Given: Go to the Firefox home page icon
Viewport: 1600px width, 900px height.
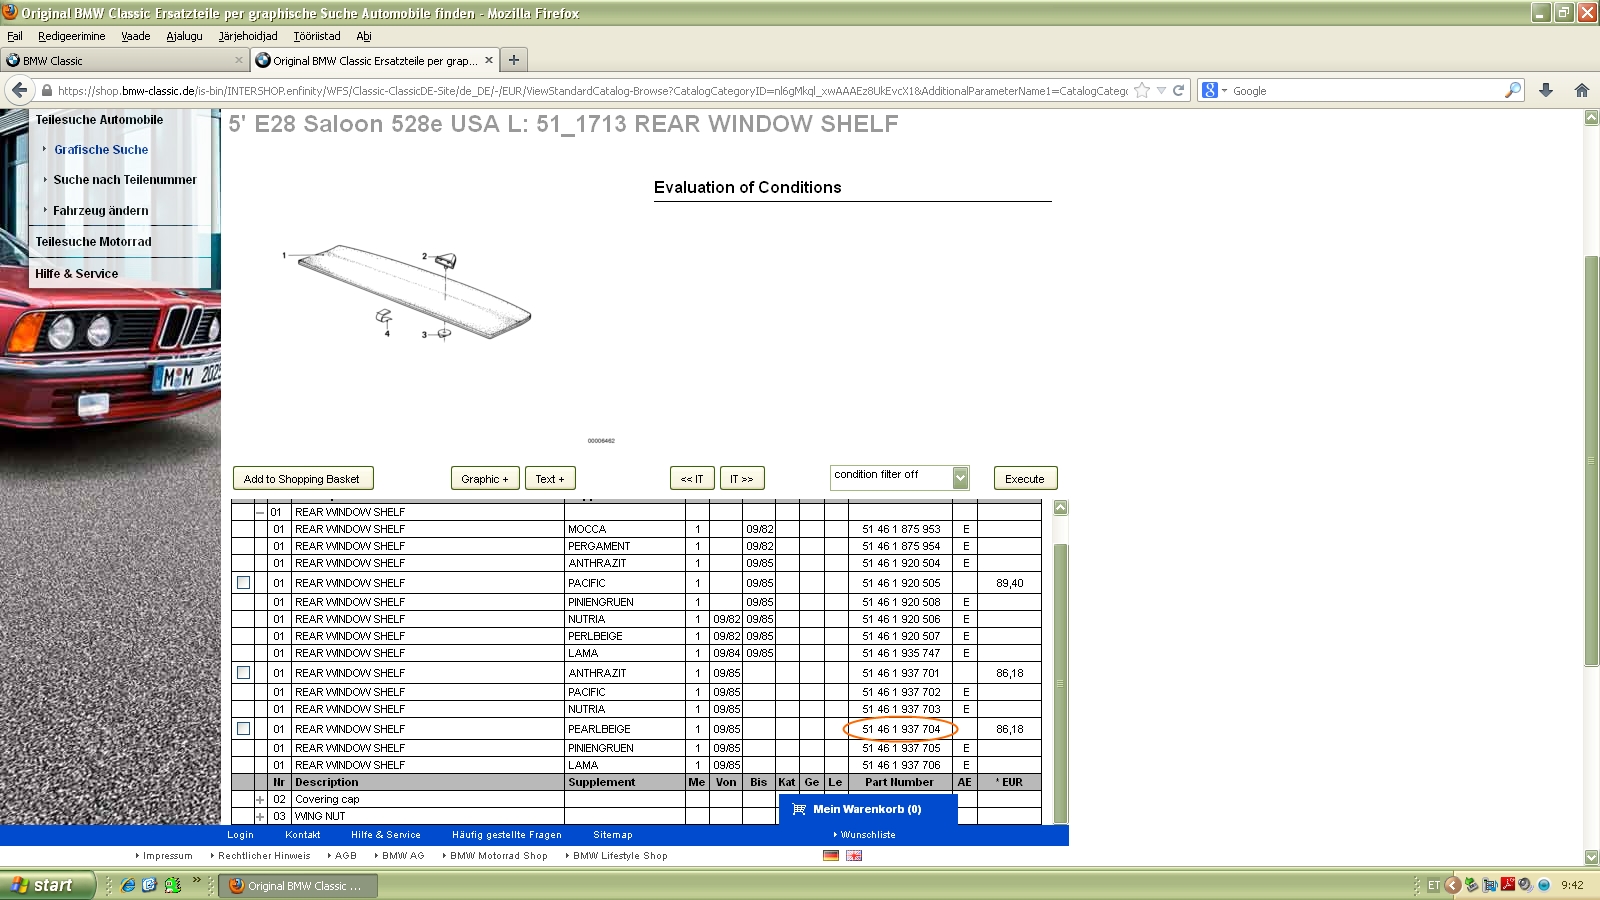Looking at the screenshot, I should click(x=1582, y=90).
